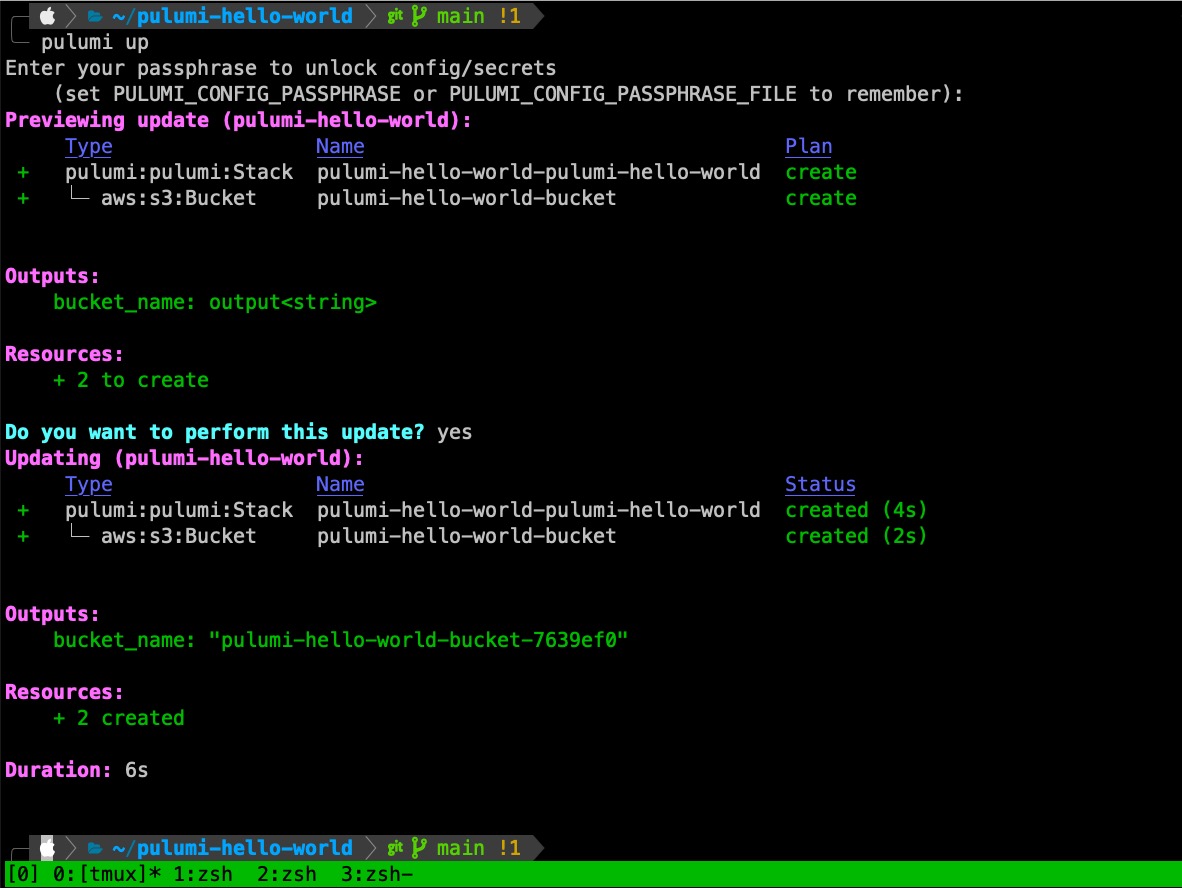Viewport: 1182px width, 888px height.
Task: Click the folder icon in the prompt above "pulumi up"
Action: coord(95,16)
